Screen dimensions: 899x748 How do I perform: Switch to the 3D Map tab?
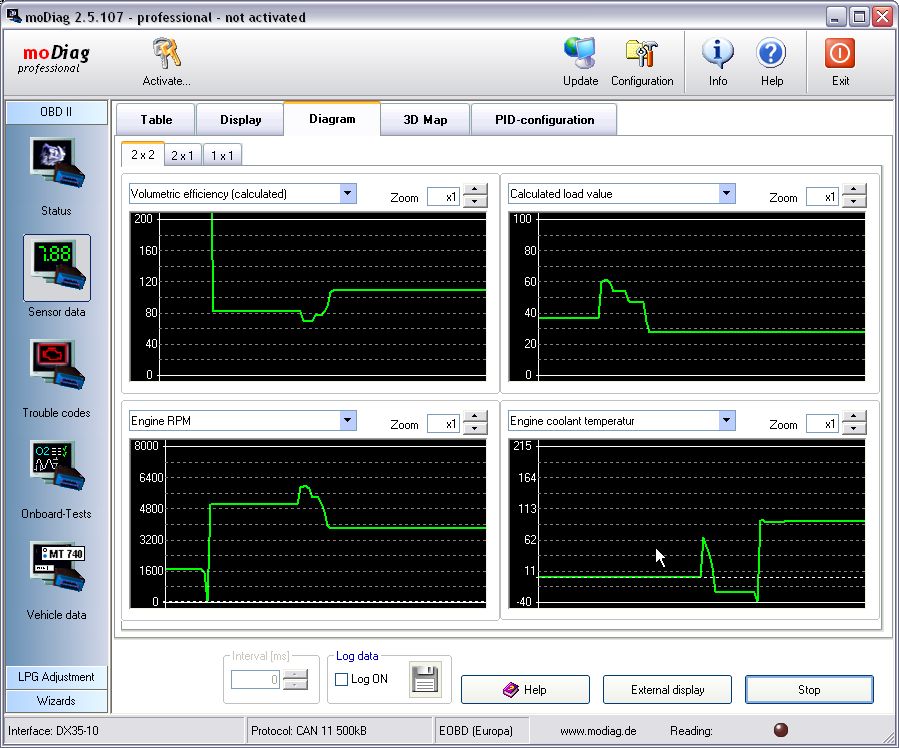click(x=425, y=120)
